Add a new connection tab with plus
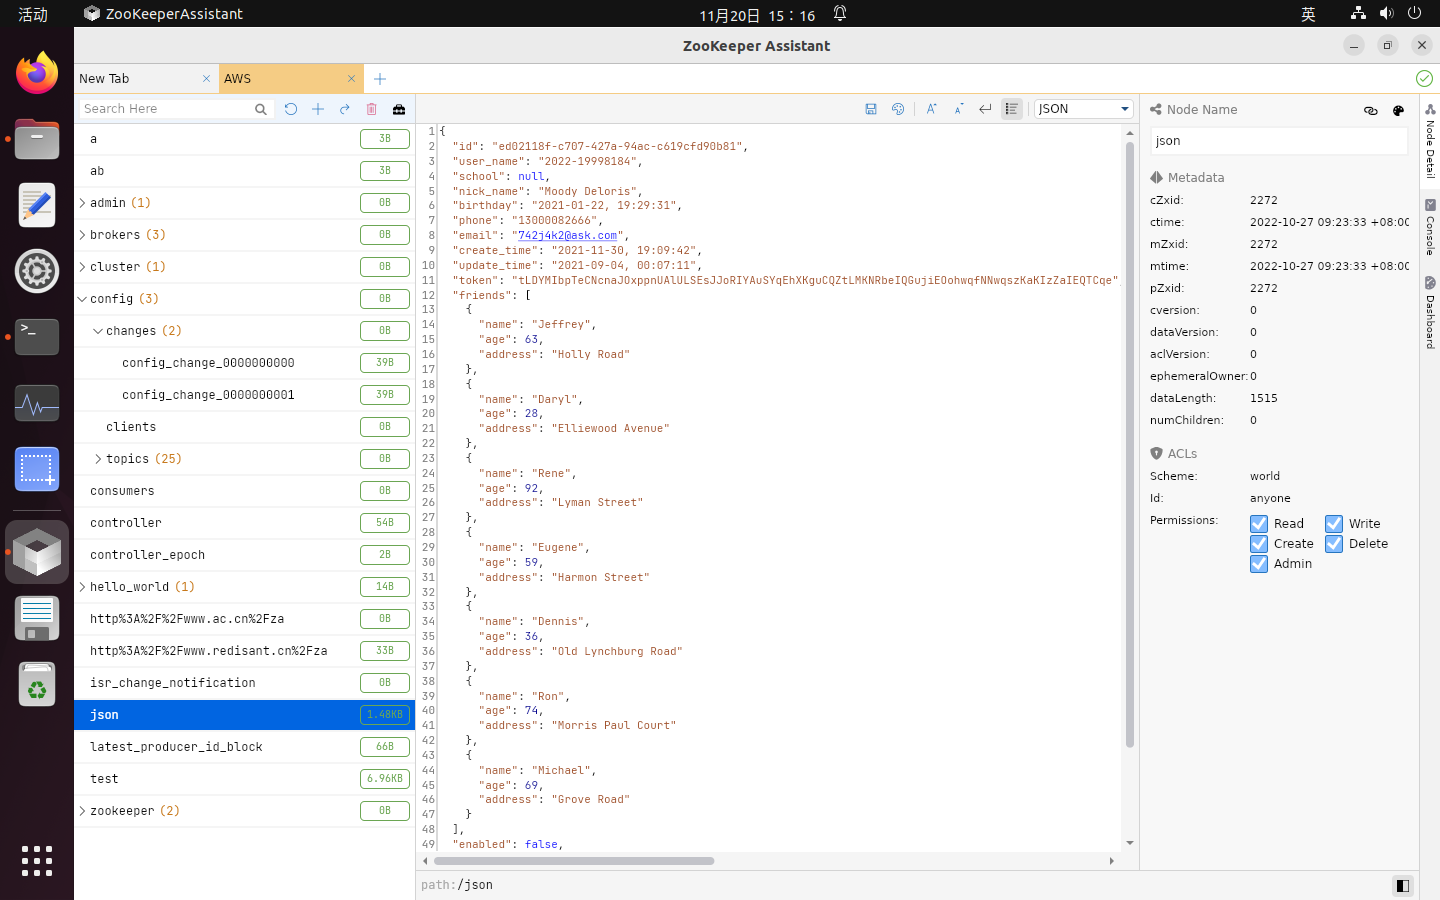Viewport: 1440px width, 900px height. coord(380,79)
